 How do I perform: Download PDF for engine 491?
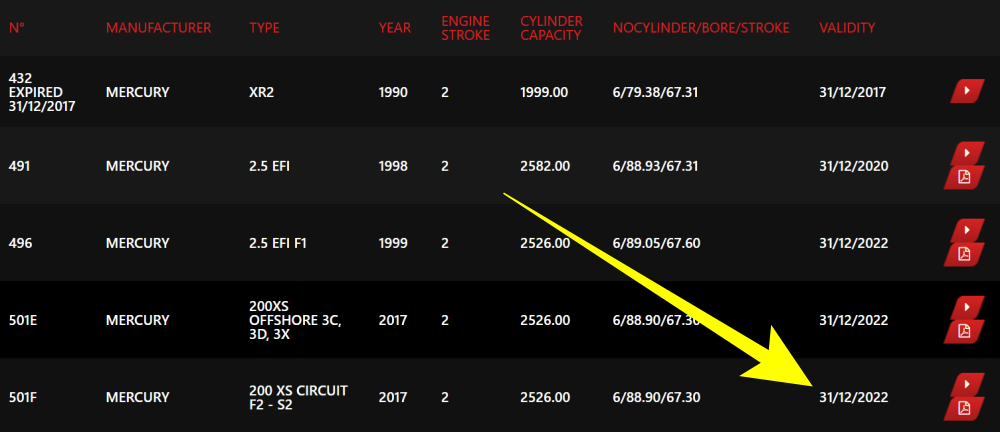(964, 177)
